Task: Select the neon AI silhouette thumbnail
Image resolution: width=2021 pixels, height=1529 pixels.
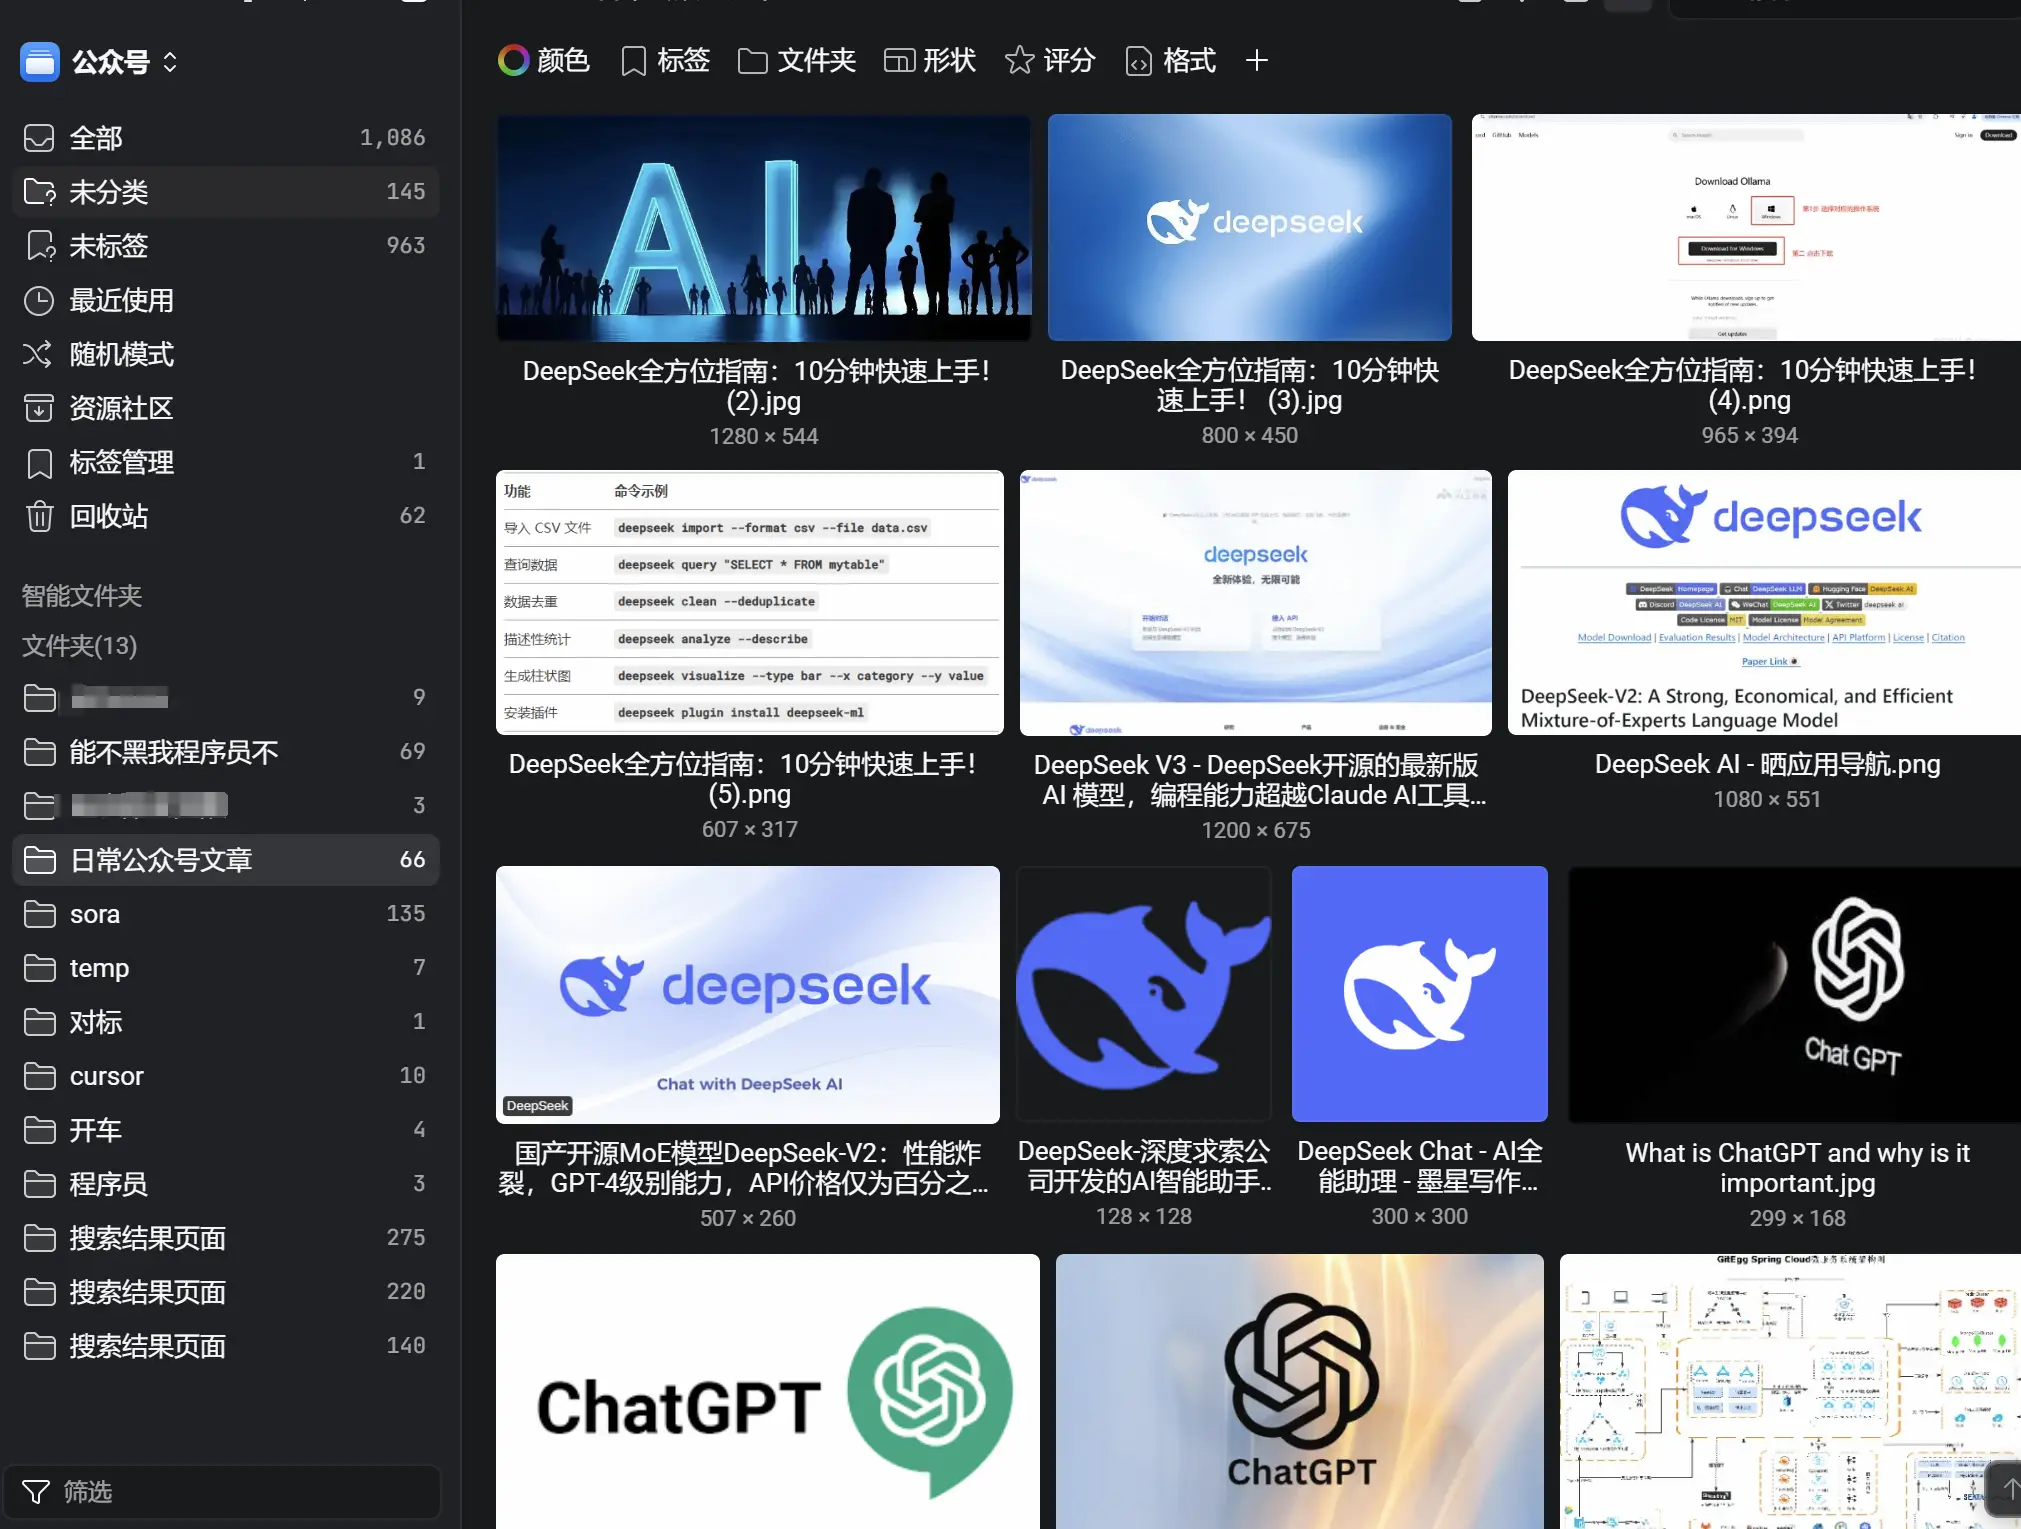Action: click(x=764, y=228)
